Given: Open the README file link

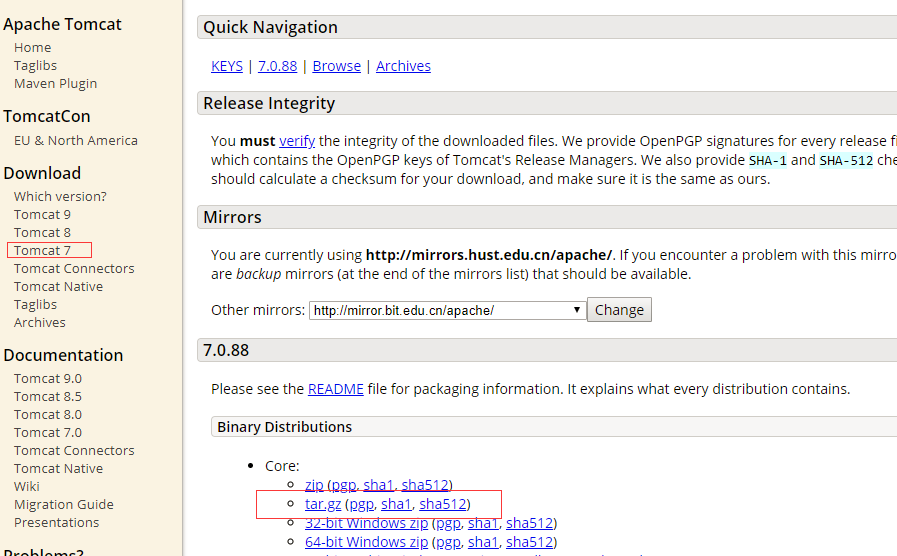Looking at the screenshot, I should coord(336,389).
